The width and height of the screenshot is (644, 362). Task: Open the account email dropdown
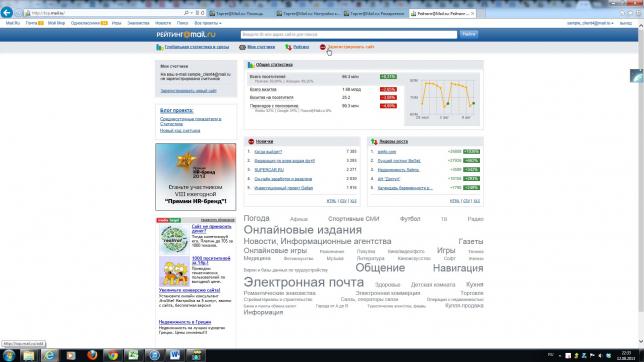pyautogui.click(x=590, y=23)
